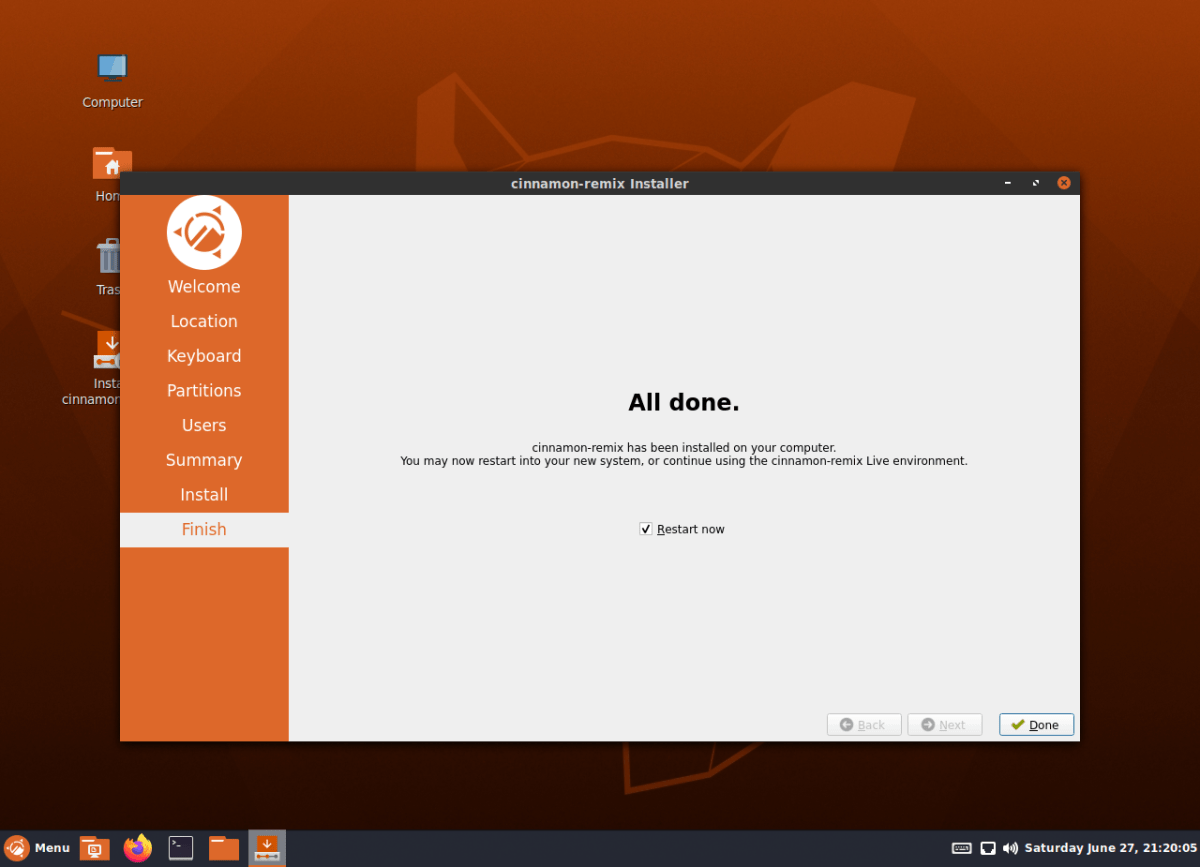Open the Files folder icon on the panel
This screenshot has width=1200, height=867.
point(224,848)
